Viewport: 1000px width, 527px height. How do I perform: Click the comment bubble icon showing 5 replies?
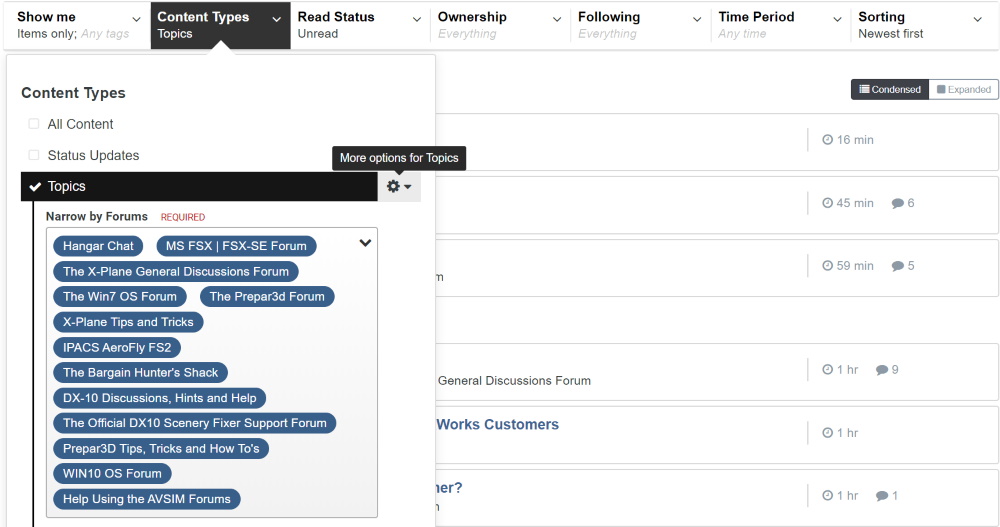coord(897,265)
